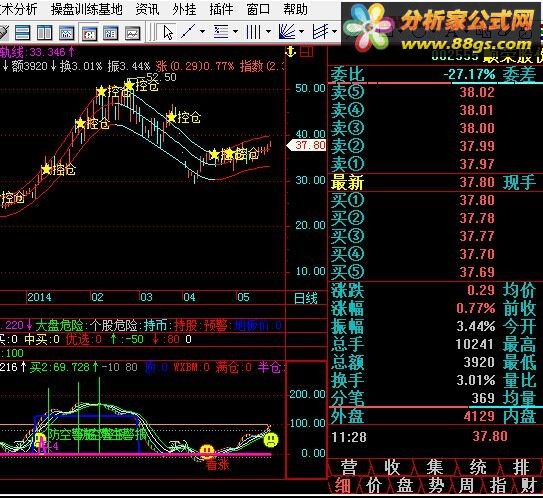Open the 势 tab at bottom right
This screenshot has width=543, height=498.
click(436, 485)
